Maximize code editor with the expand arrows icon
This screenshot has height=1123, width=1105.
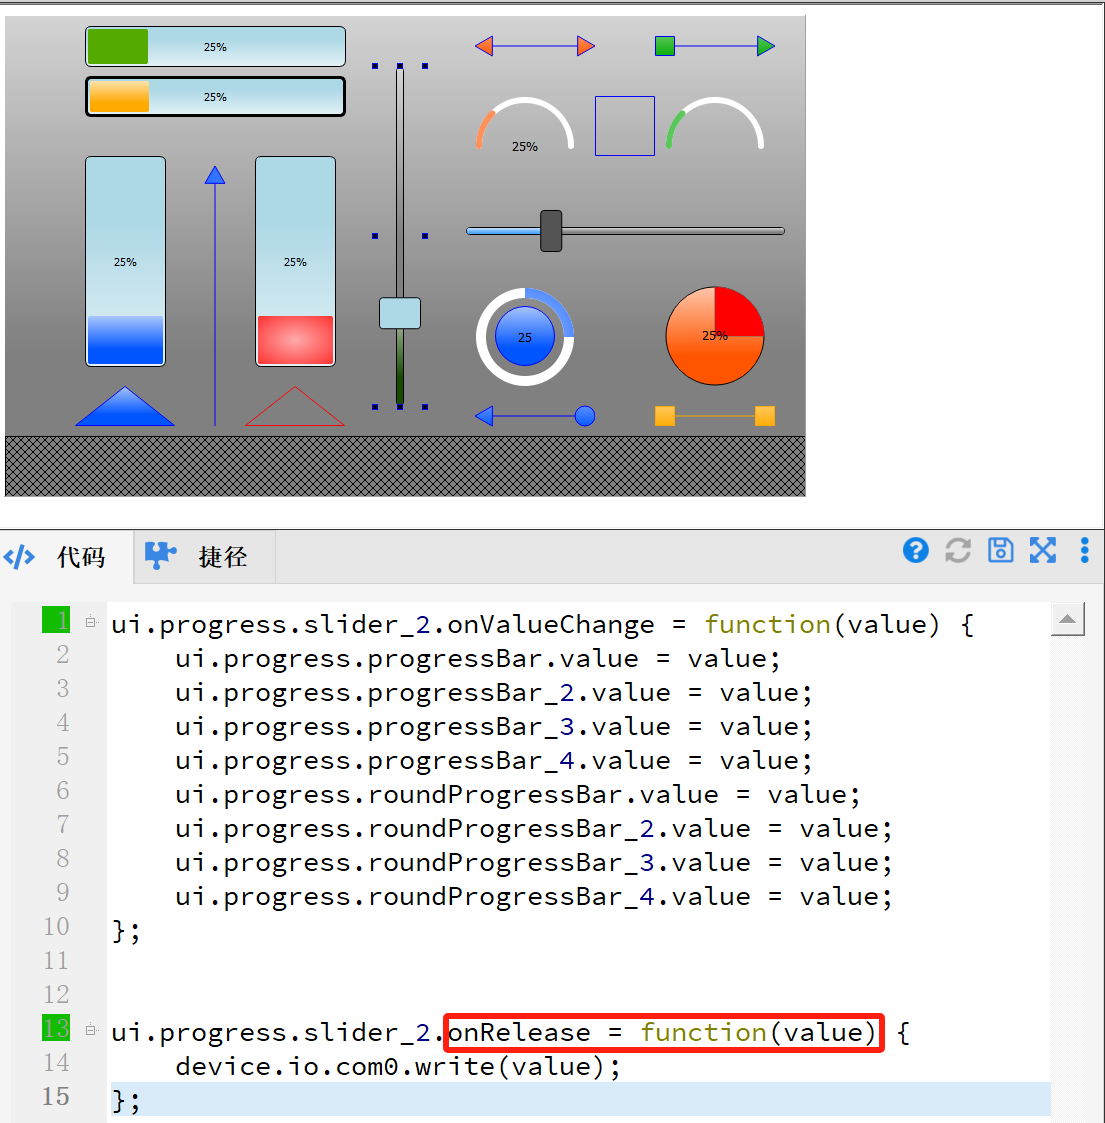coord(1043,550)
